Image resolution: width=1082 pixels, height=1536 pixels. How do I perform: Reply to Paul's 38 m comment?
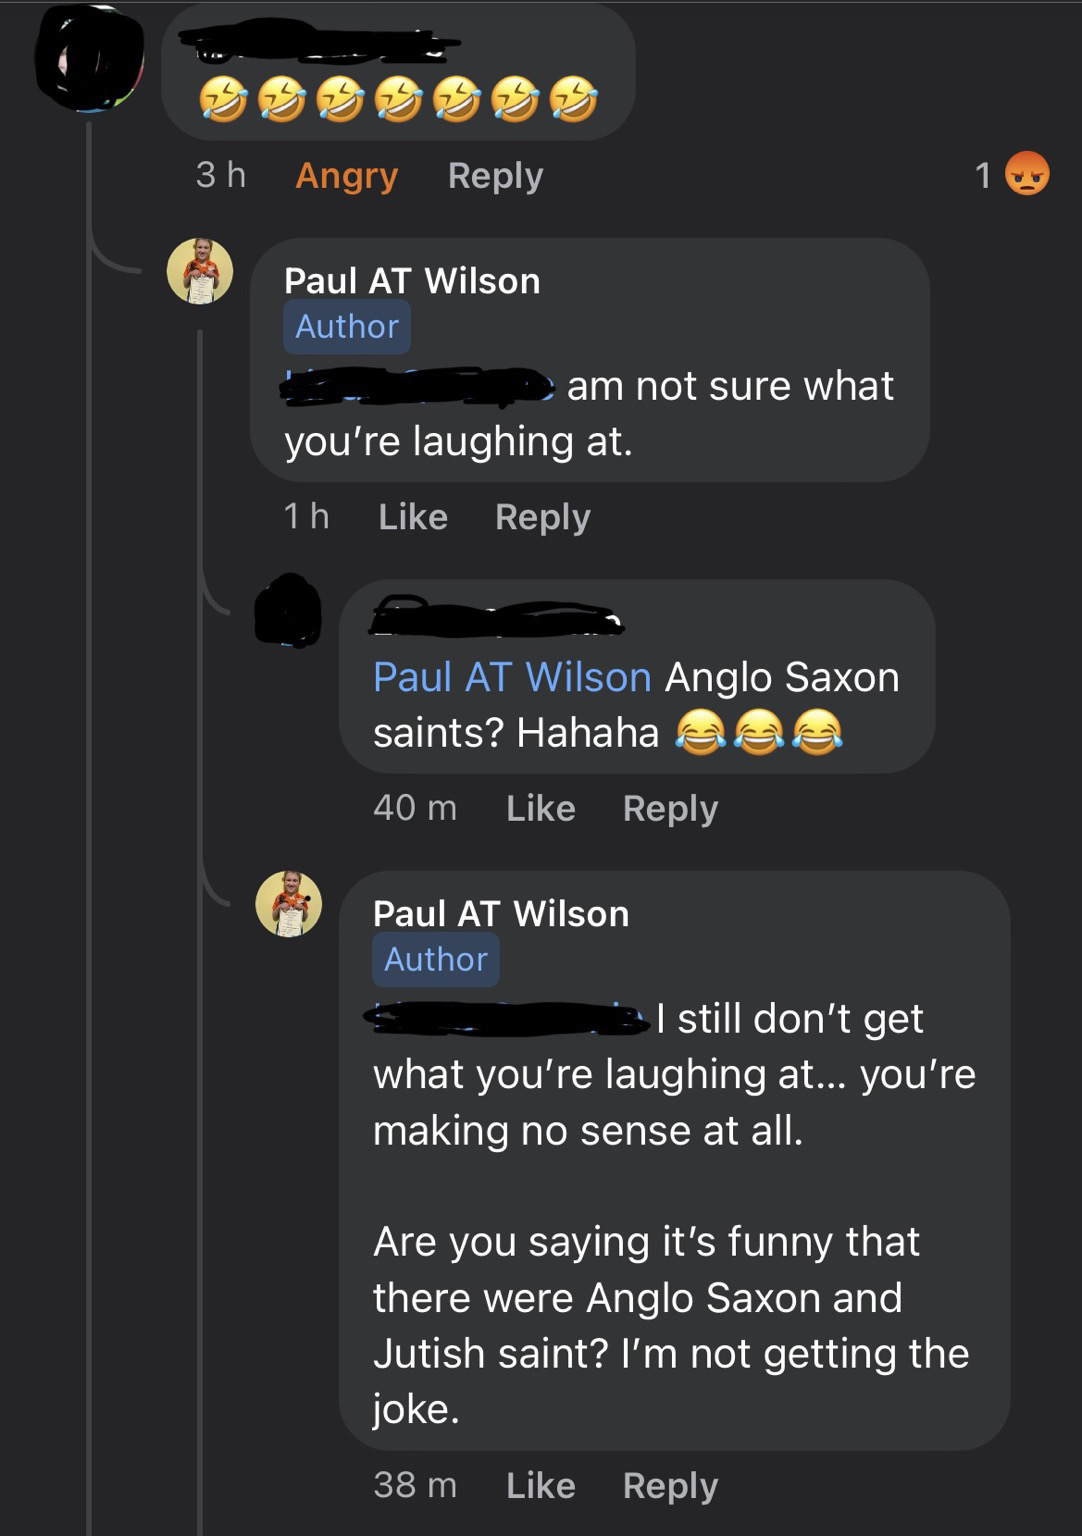click(670, 1485)
